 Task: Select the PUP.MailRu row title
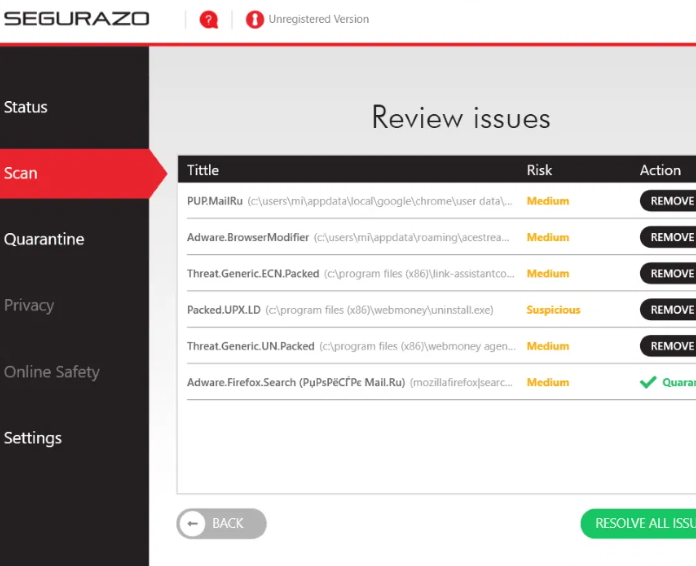(215, 201)
